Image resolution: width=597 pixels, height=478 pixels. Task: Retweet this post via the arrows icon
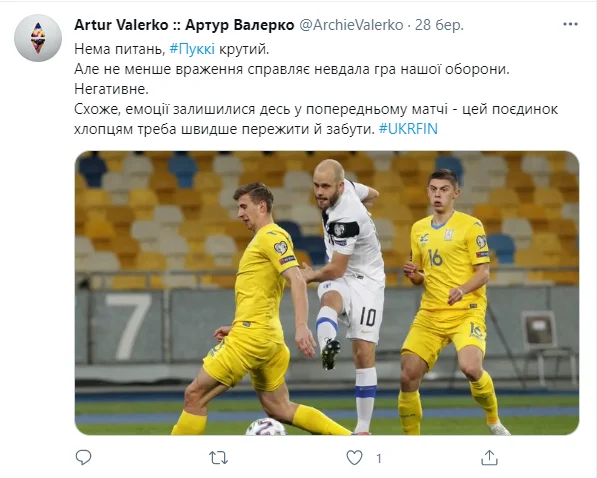(x=219, y=458)
